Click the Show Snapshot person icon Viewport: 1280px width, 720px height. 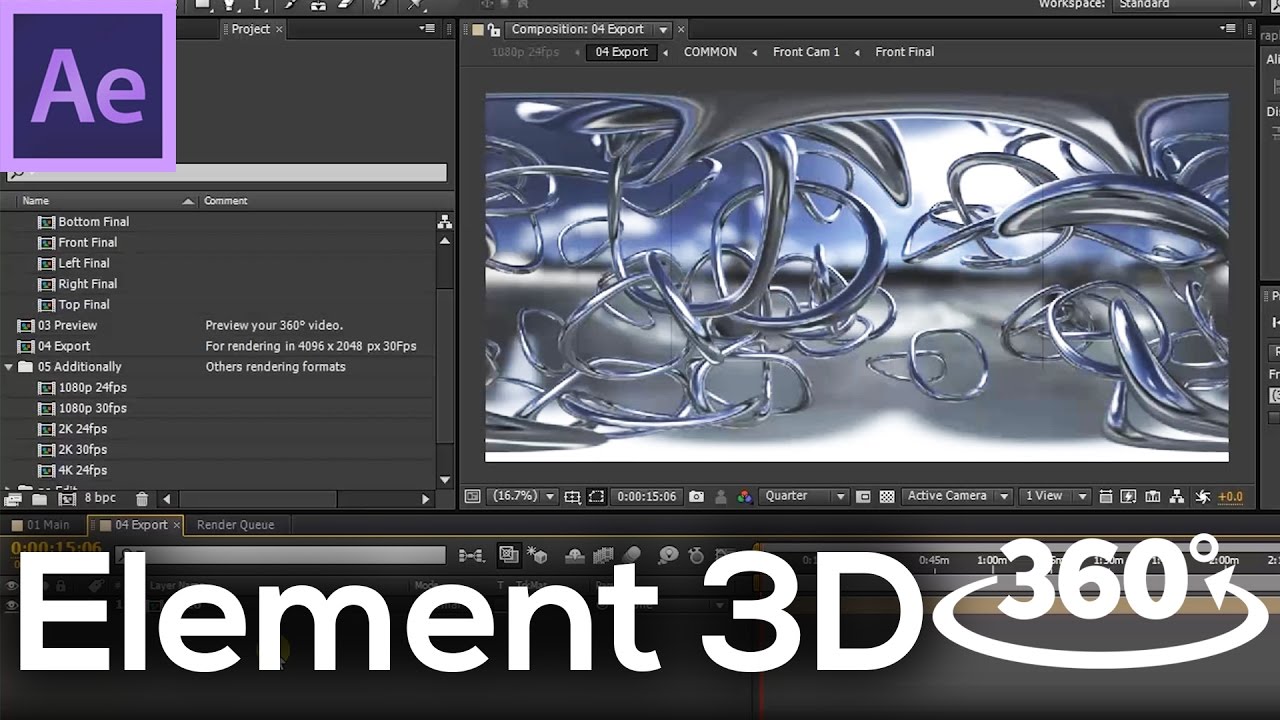[720, 496]
